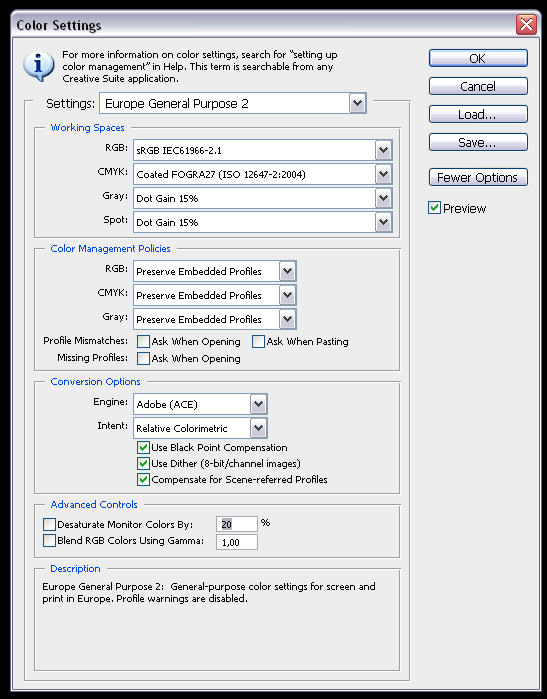Image resolution: width=547 pixels, height=699 pixels.
Task: Click the blue info icon
Action: point(39,66)
